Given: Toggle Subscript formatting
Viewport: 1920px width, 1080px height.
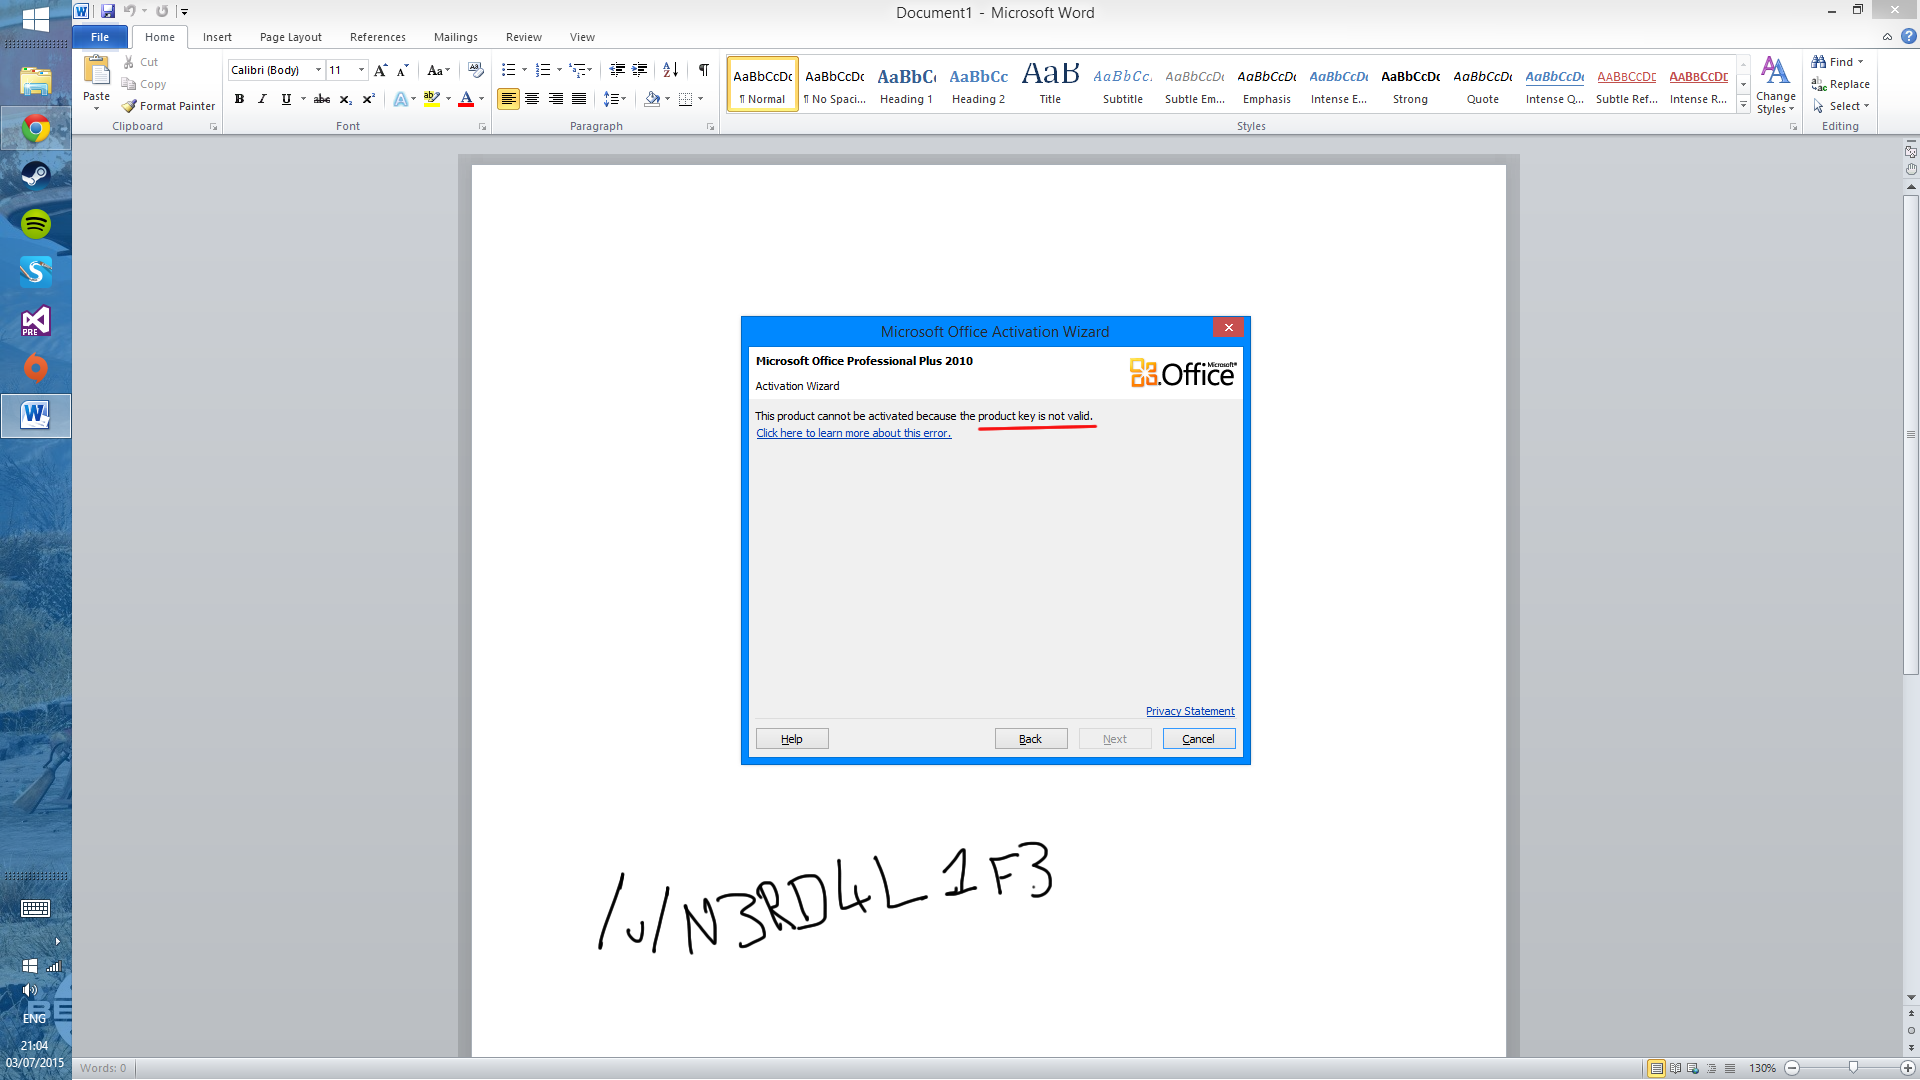Looking at the screenshot, I should click(346, 99).
